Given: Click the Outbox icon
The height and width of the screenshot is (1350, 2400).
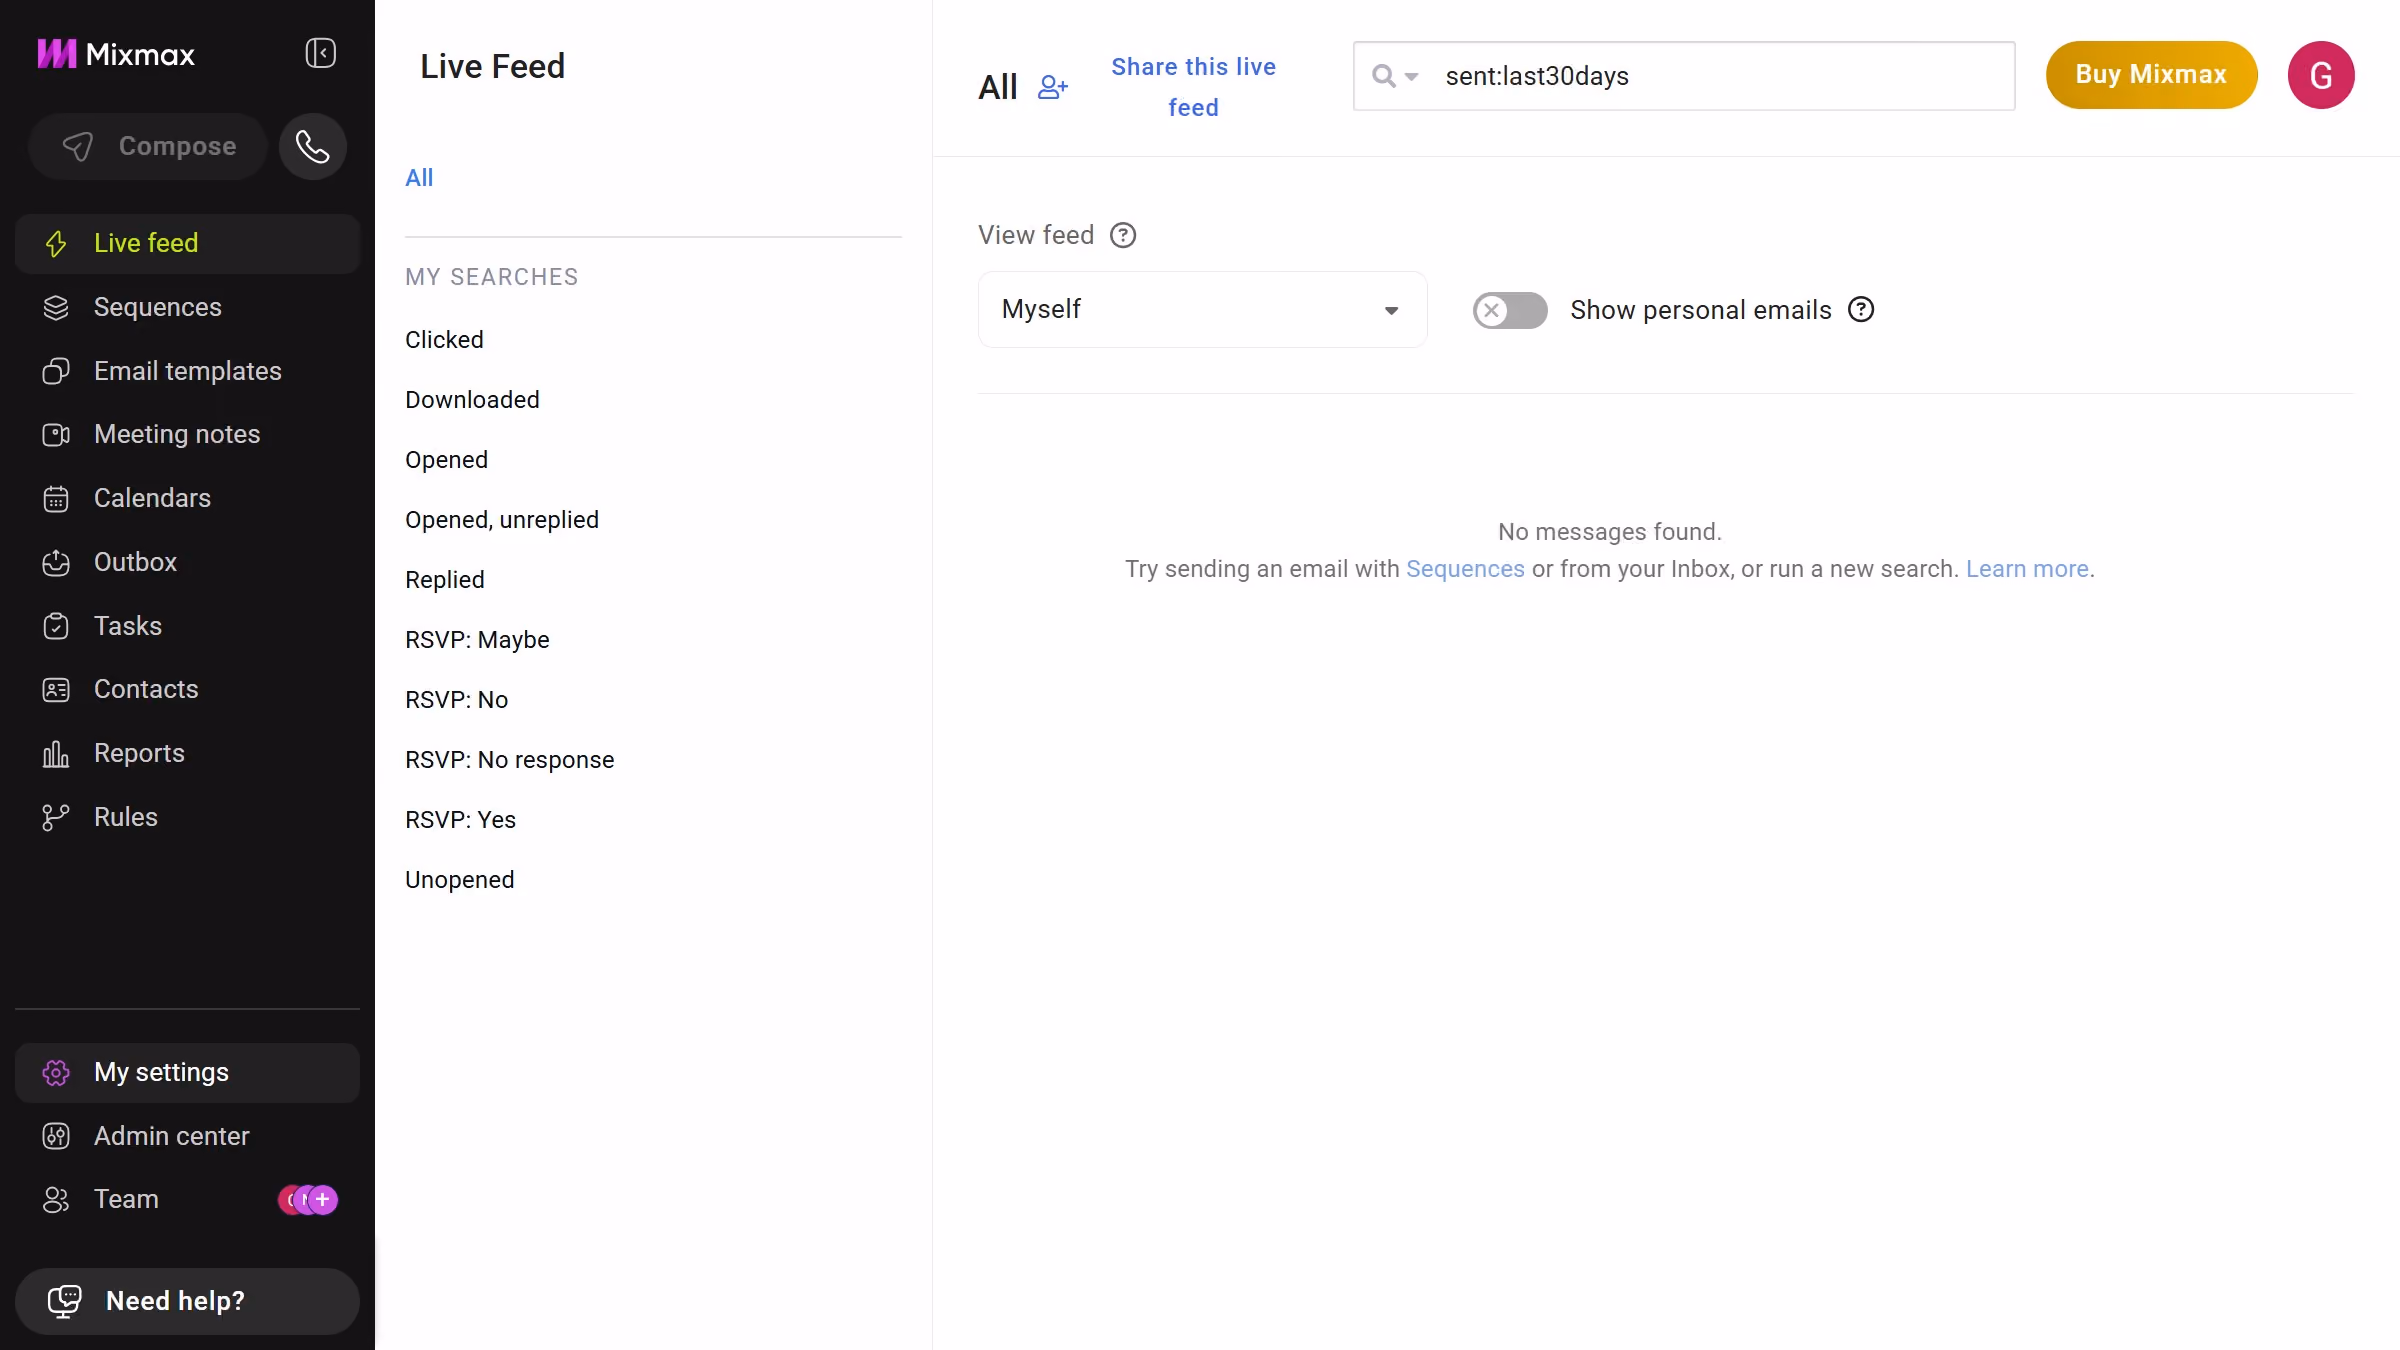Looking at the screenshot, I should click(x=56, y=563).
